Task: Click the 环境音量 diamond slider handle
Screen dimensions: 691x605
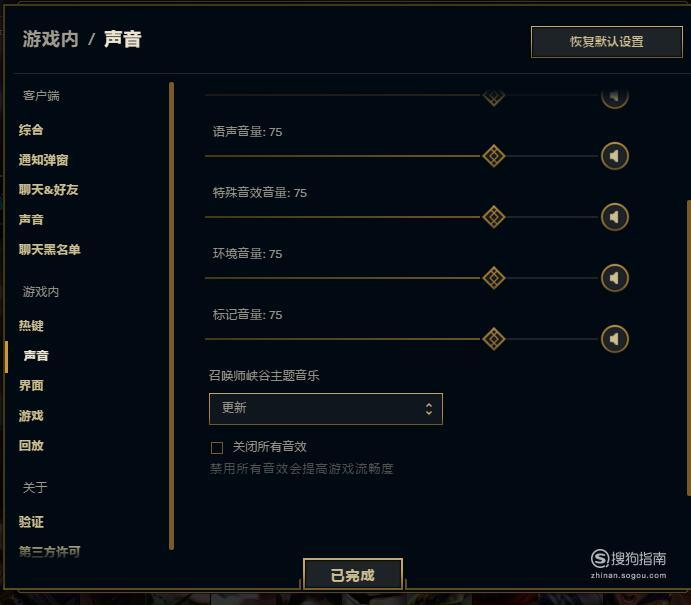Action: pyautogui.click(x=494, y=278)
